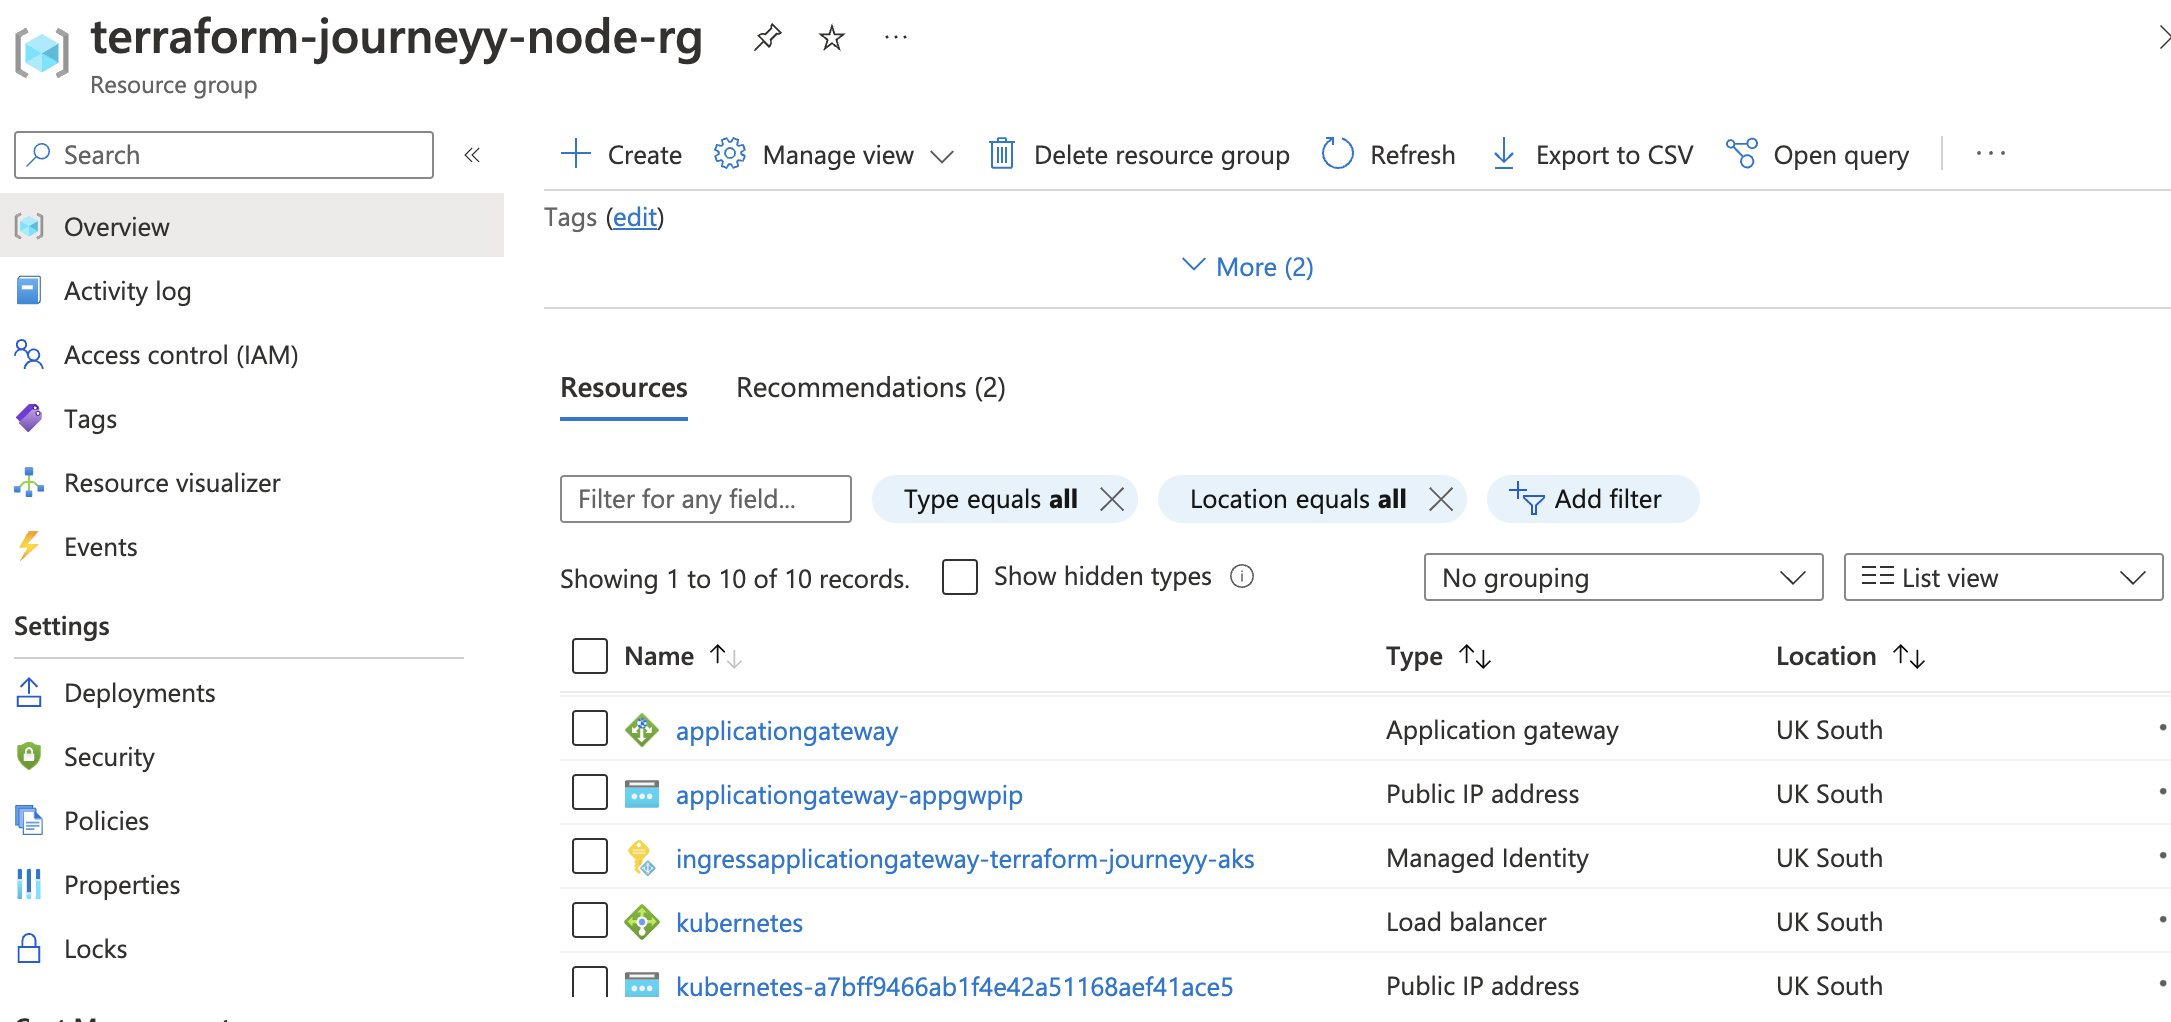Pin the resource group to dashboard
Screen dimensions: 2171x1022
(x=767, y=37)
